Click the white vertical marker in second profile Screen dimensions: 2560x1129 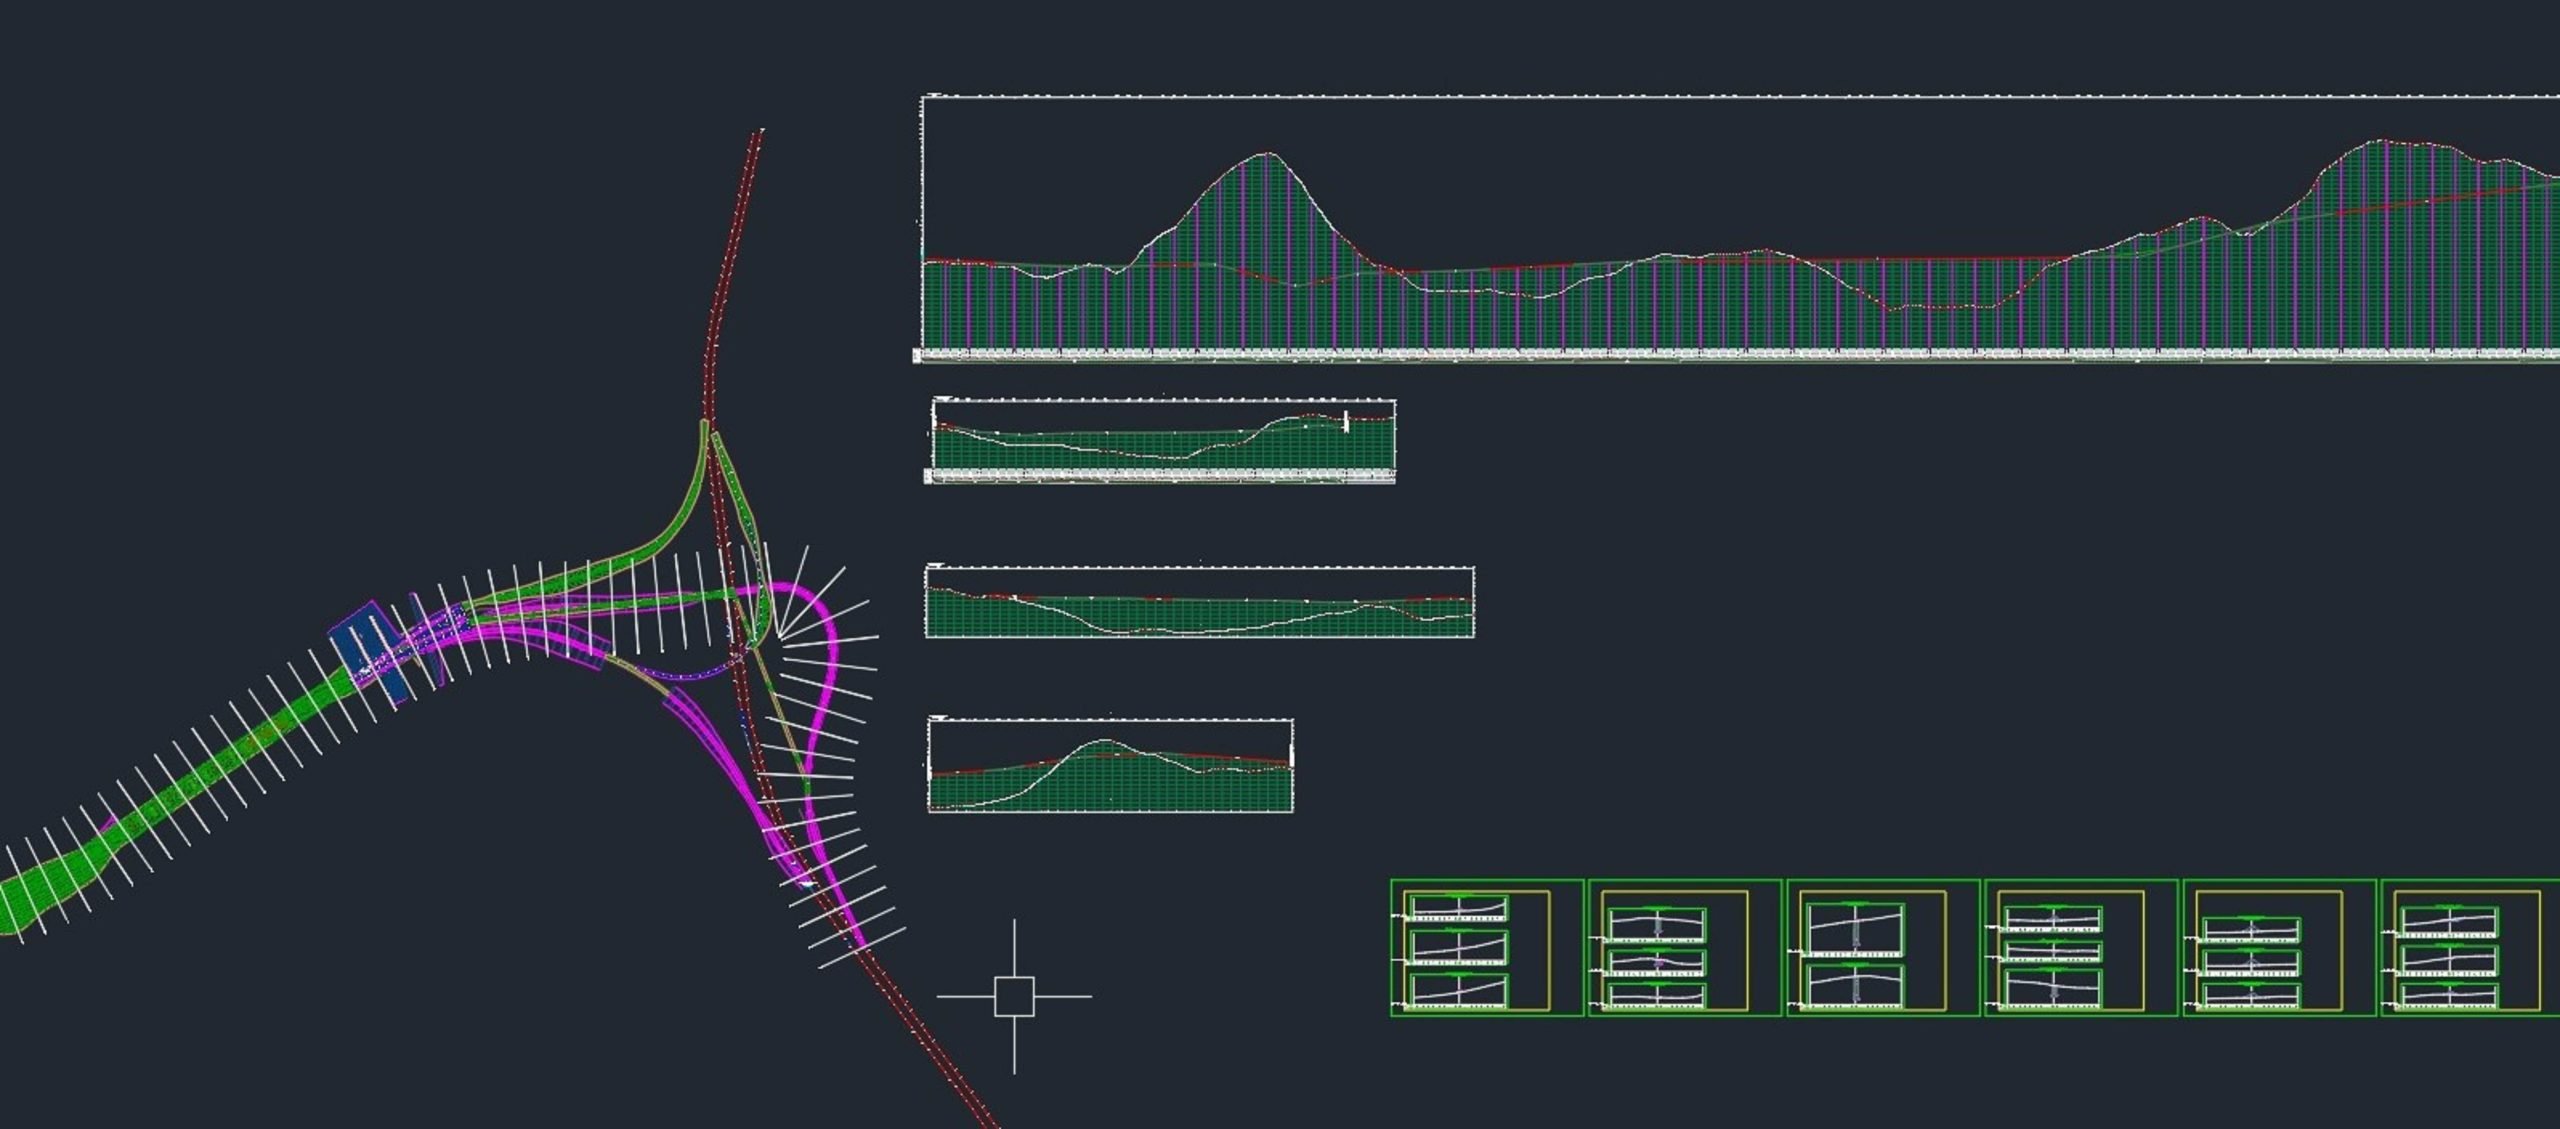point(1347,421)
